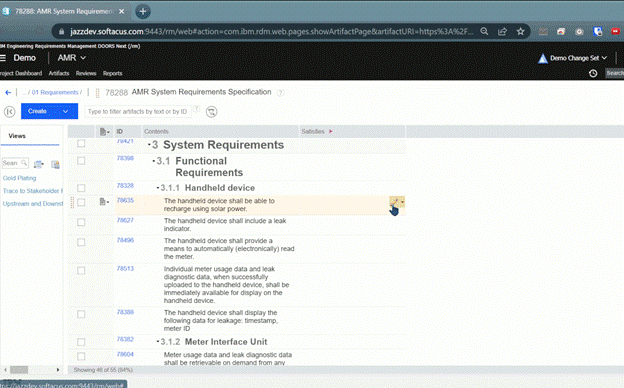Viewport: 624px width, 388px height.
Task: Check the box for artifact 78635
Action: (81, 203)
